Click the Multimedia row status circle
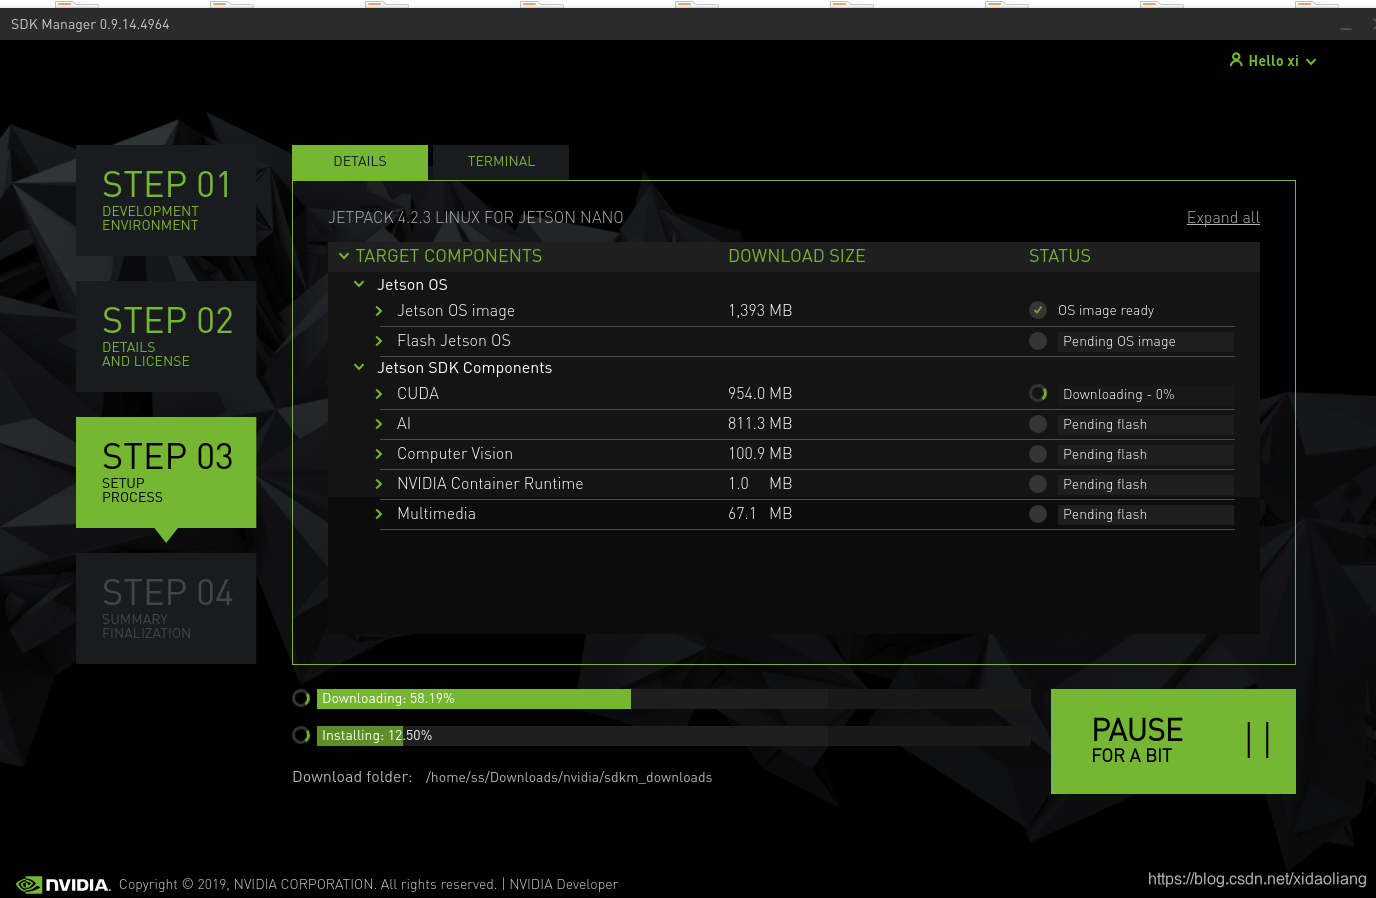The height and width of the screenshot is (898, 1376). [x=1038, y=514]
